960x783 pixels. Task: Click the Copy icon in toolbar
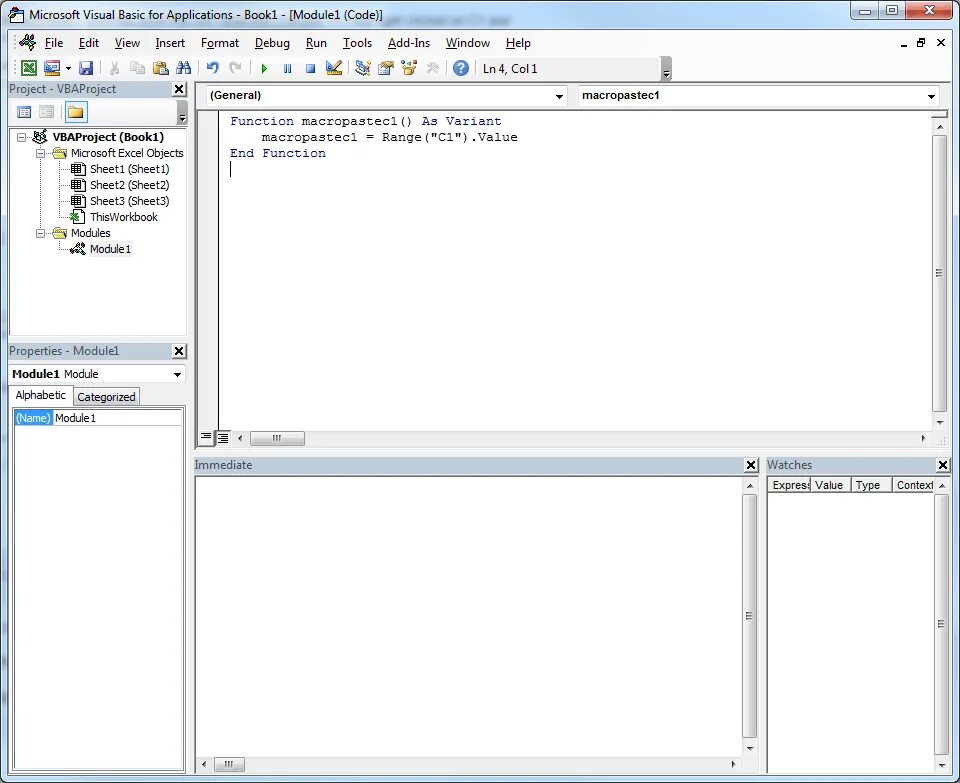pyautogui.click(x=137, y=68)
